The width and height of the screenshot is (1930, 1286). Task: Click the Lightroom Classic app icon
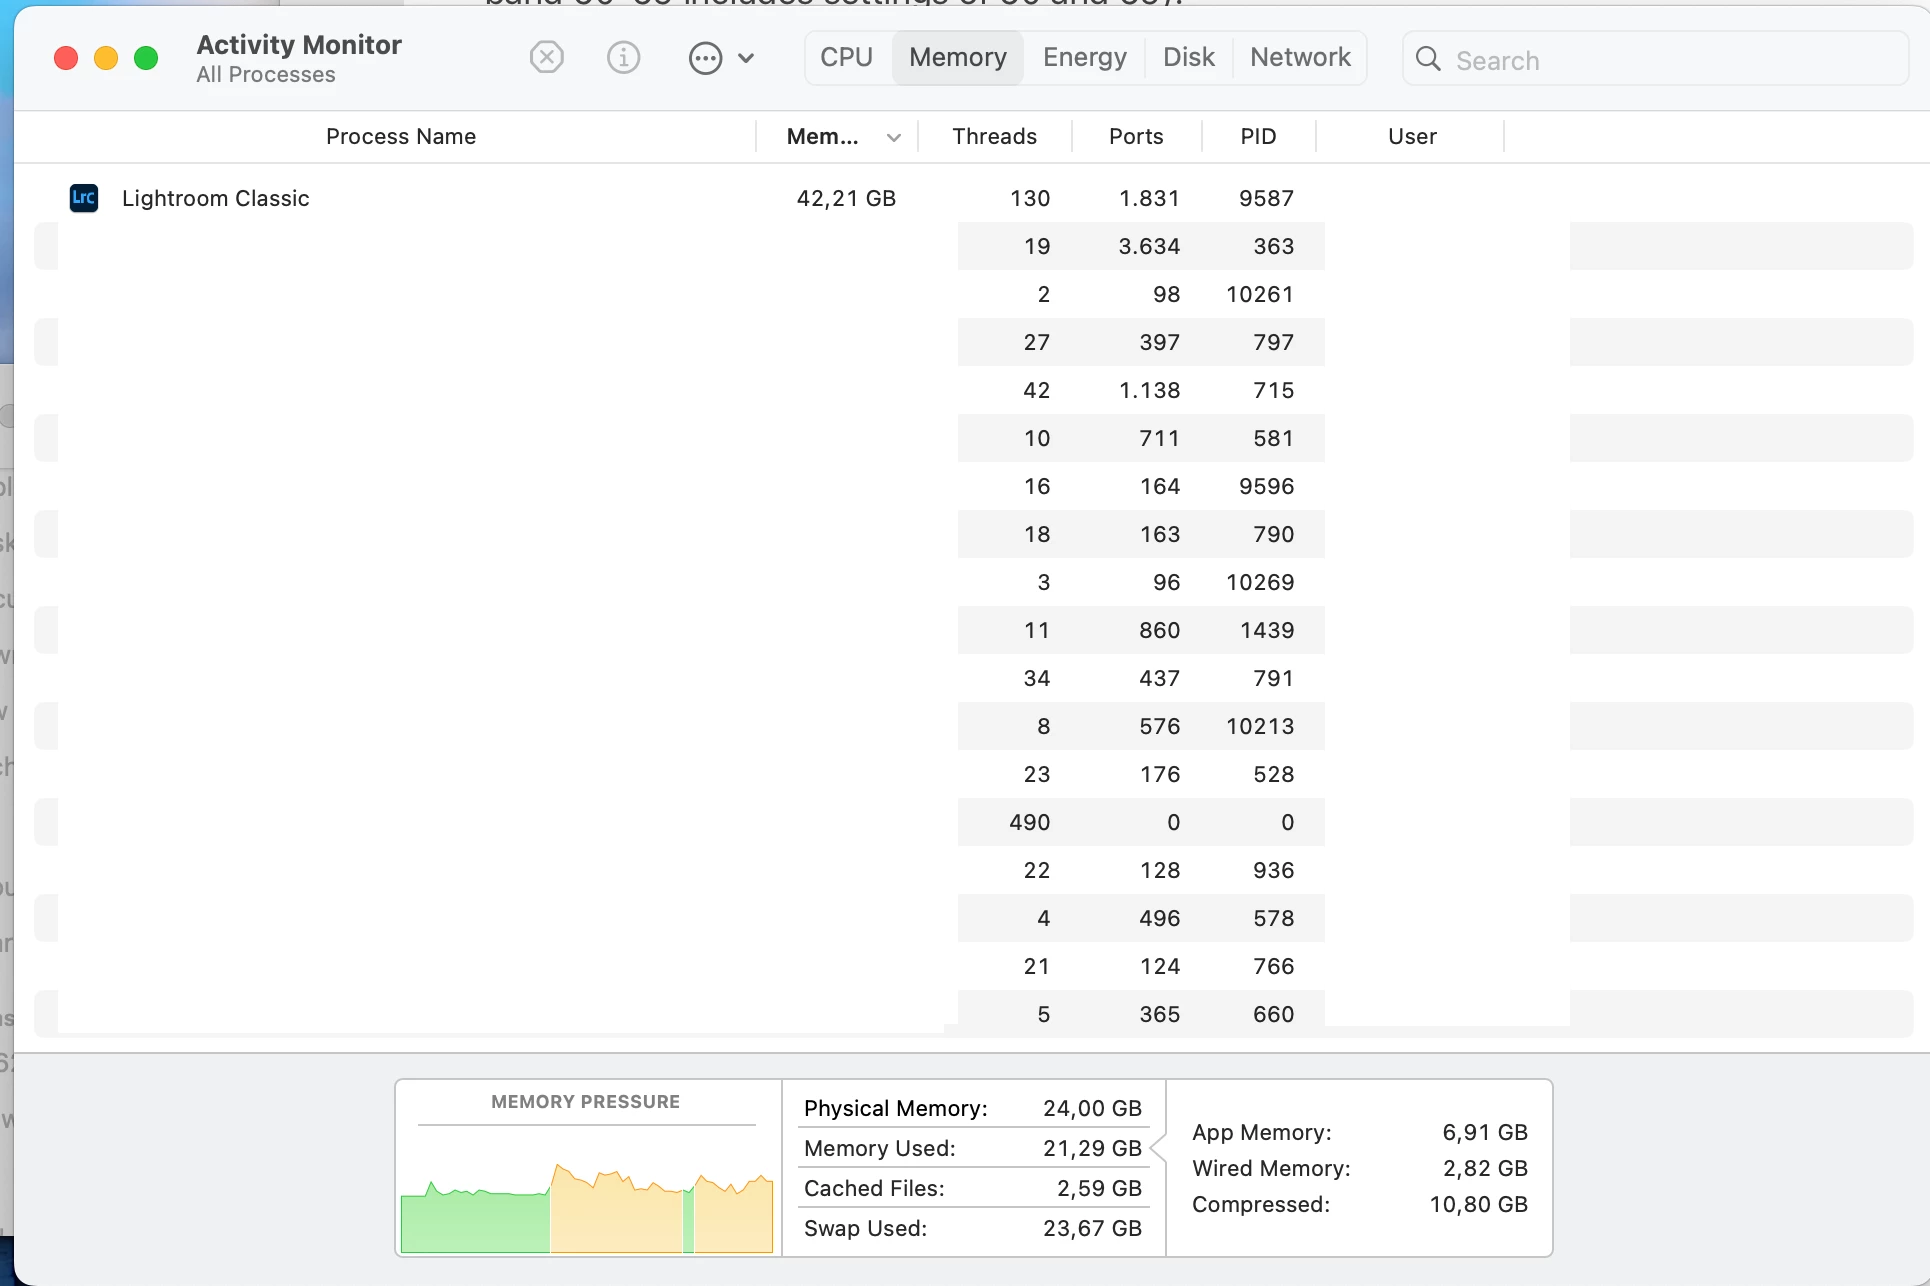(x=84, y=198)
